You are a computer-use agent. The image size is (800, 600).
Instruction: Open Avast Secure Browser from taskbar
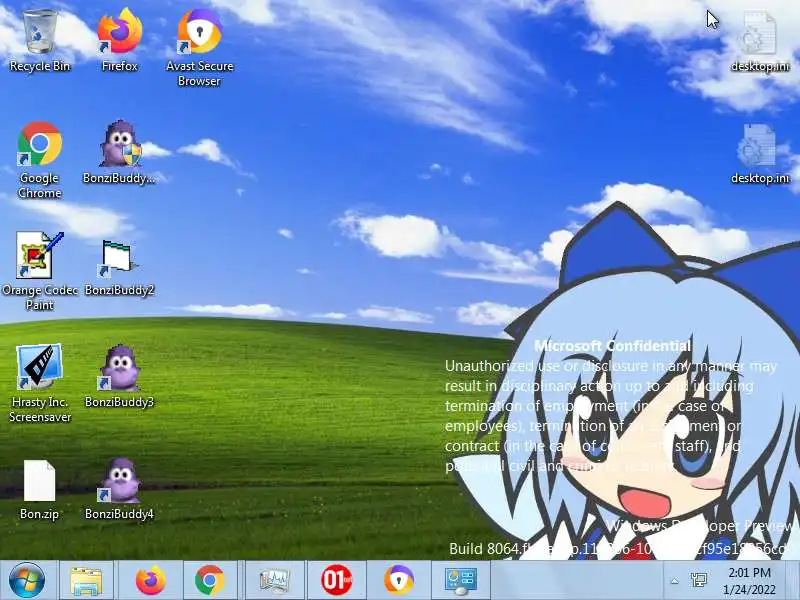tap(399, 581)
